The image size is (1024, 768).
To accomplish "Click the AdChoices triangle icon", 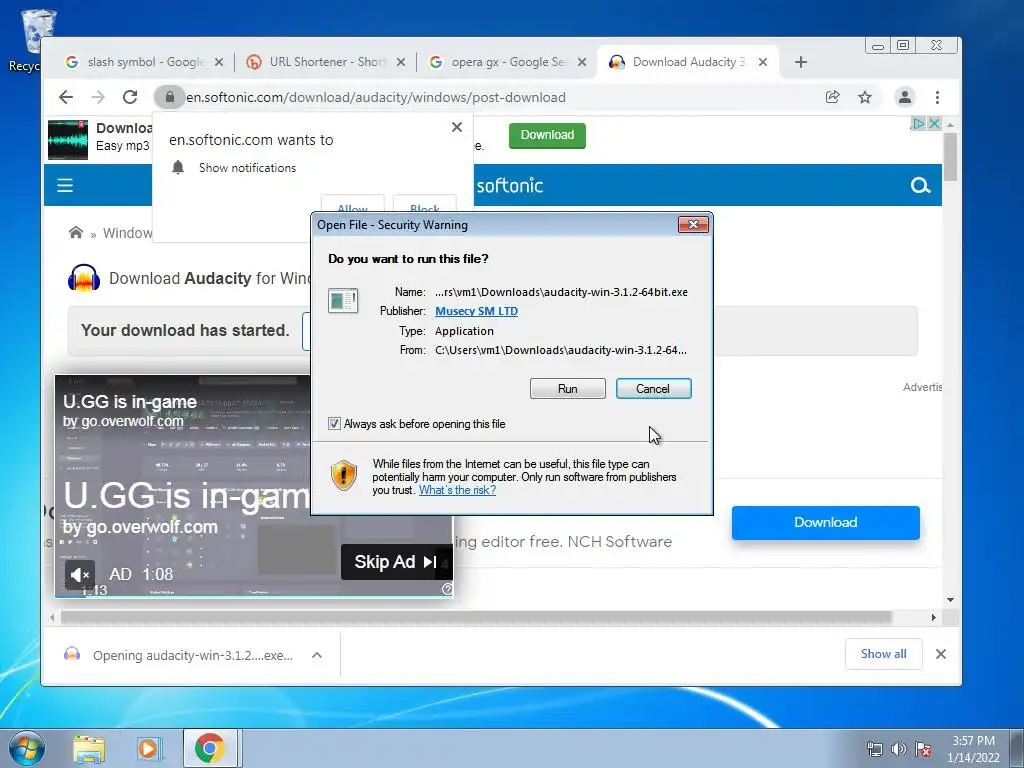I will click(x=918, y=123).
